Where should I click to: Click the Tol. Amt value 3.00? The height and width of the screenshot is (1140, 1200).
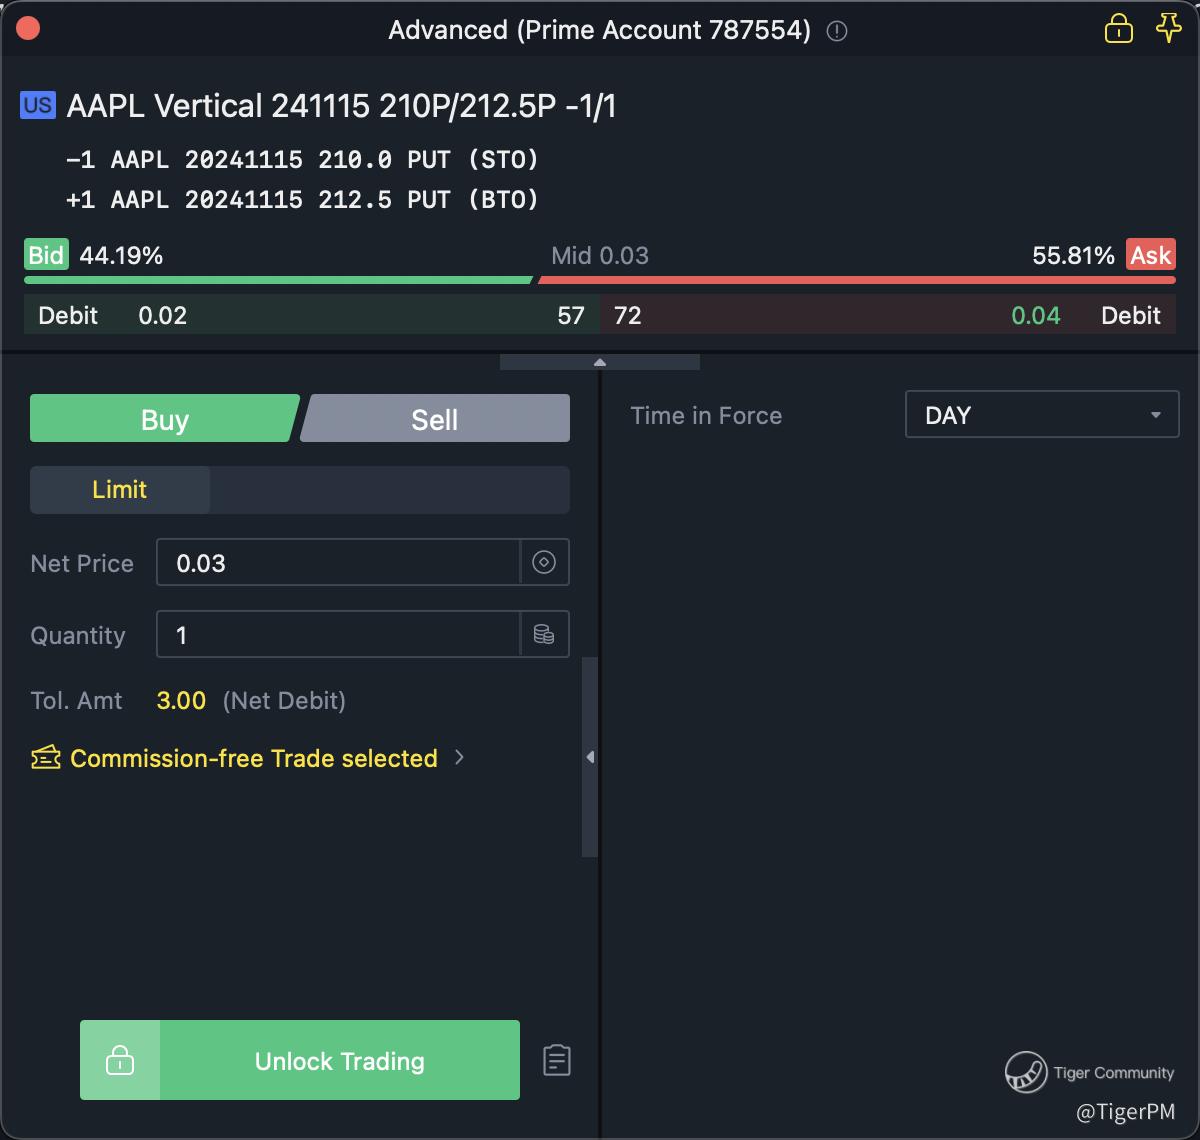click(x=181, y=700)
